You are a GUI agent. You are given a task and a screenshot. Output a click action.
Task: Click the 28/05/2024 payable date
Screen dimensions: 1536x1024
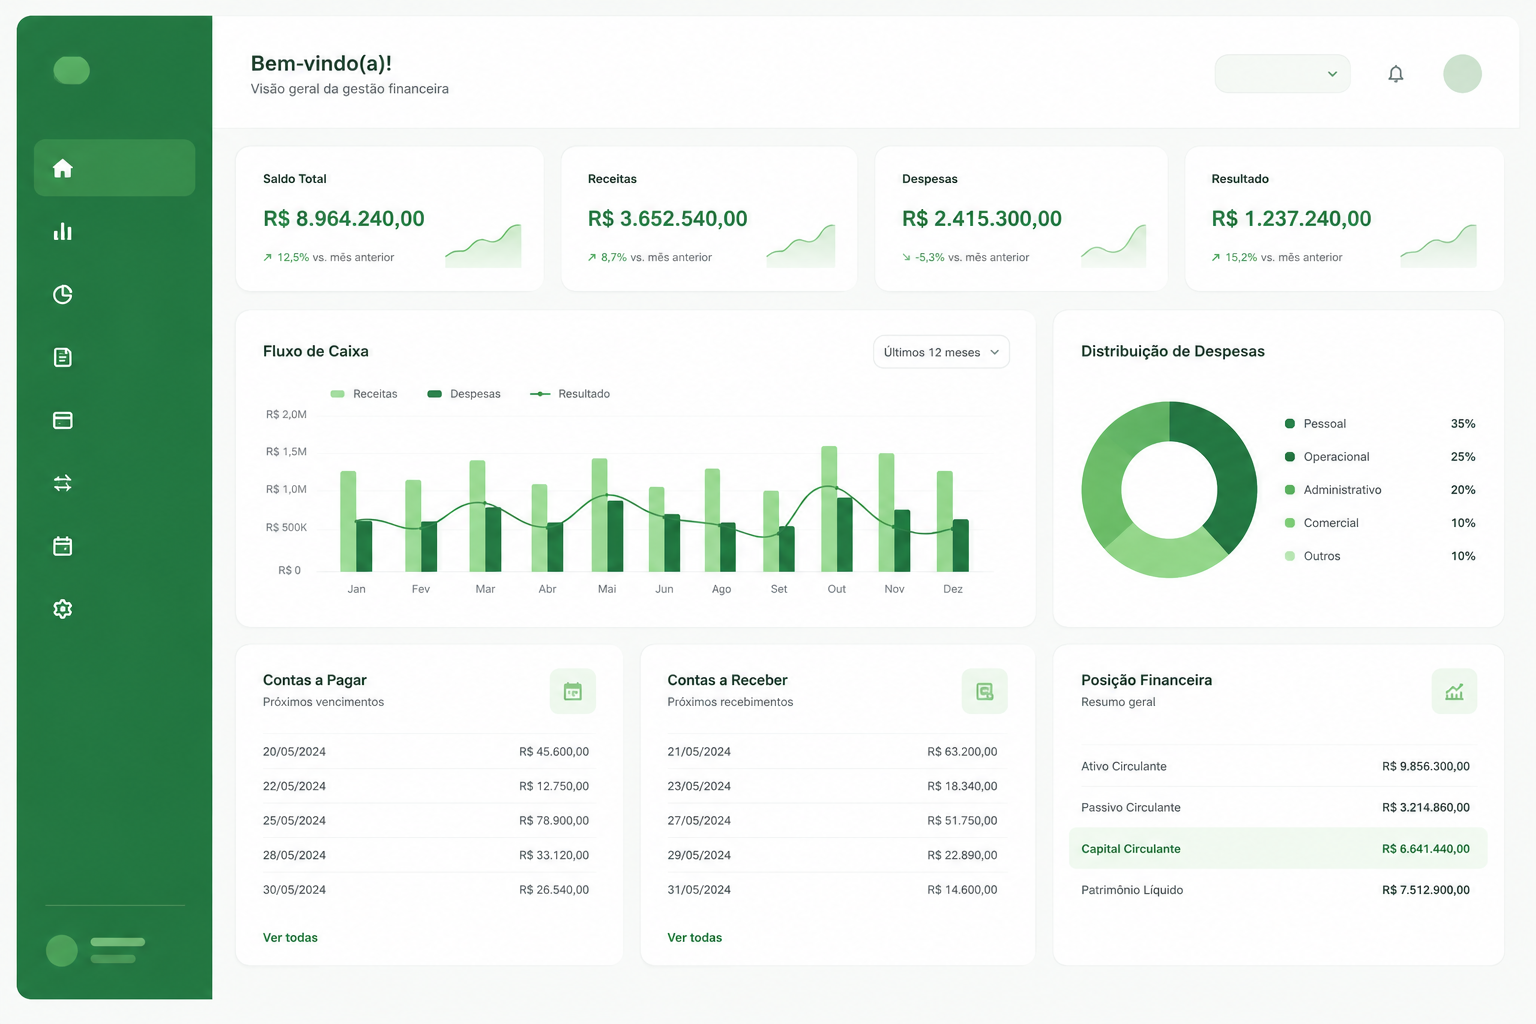click(294, 855)
